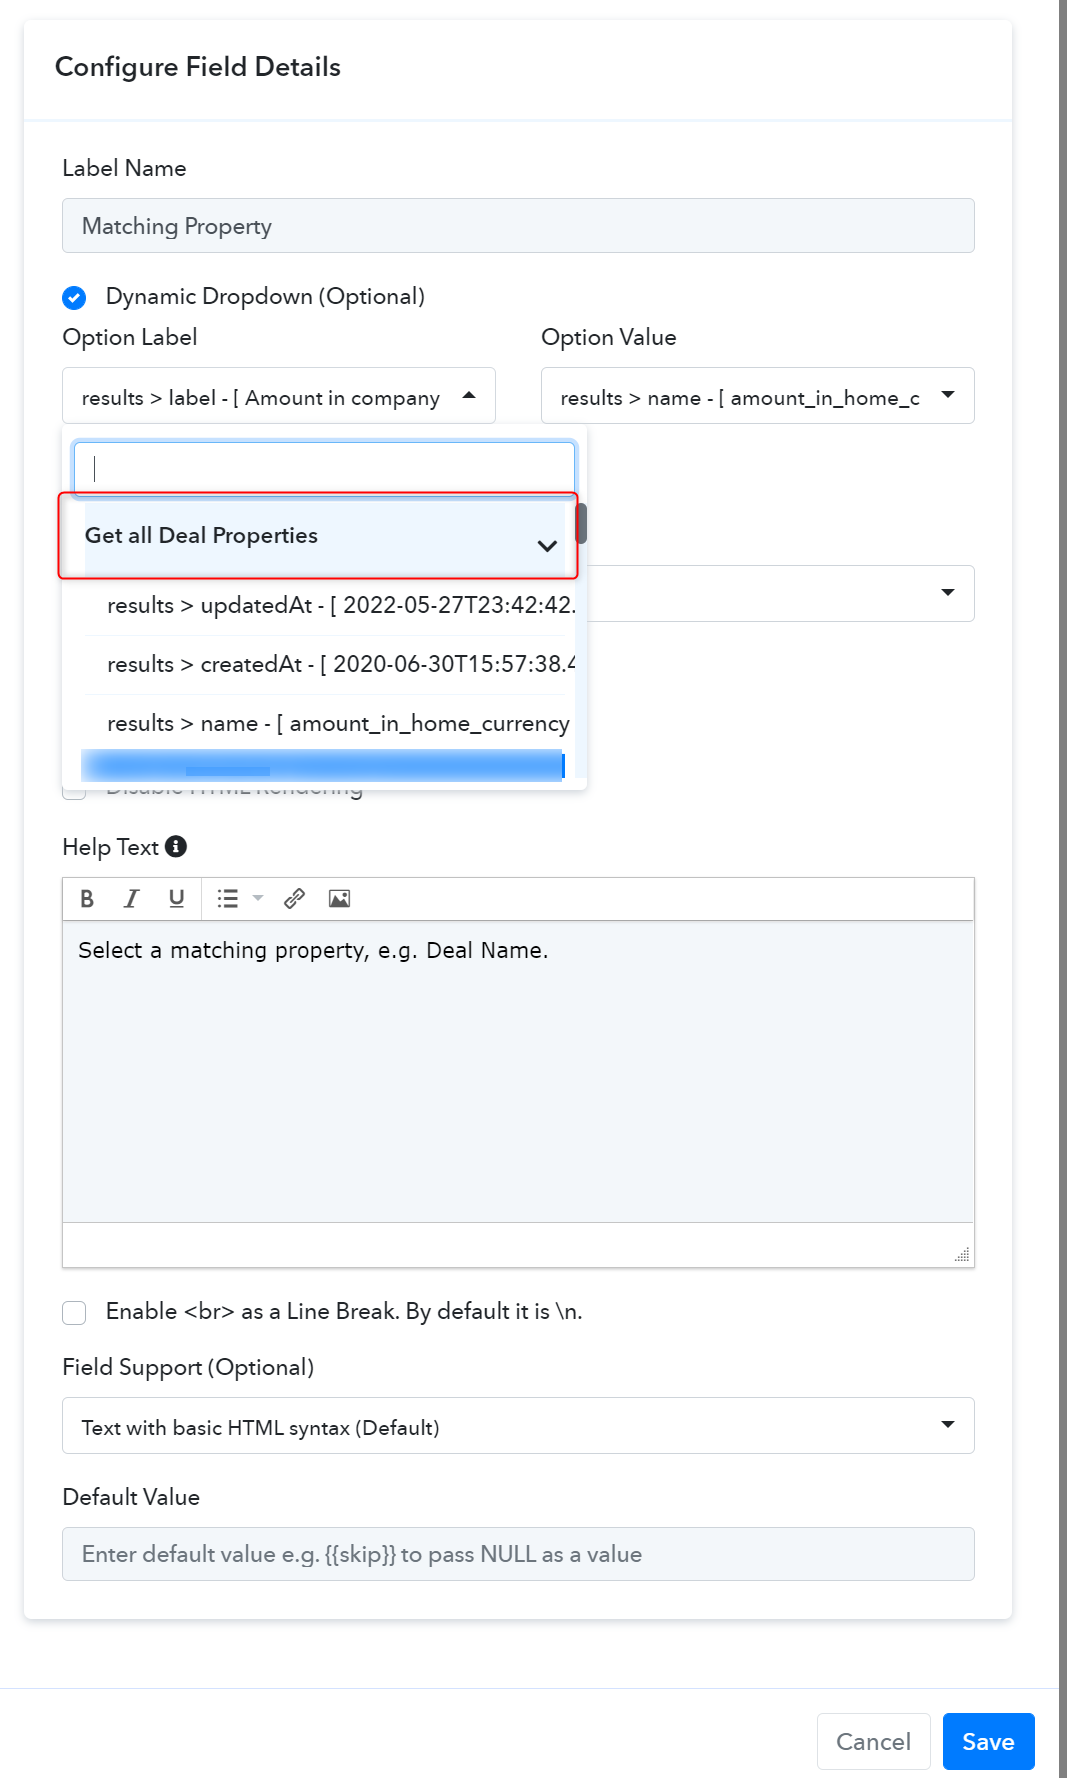Open the Option Value dropdown

(757, 396)
